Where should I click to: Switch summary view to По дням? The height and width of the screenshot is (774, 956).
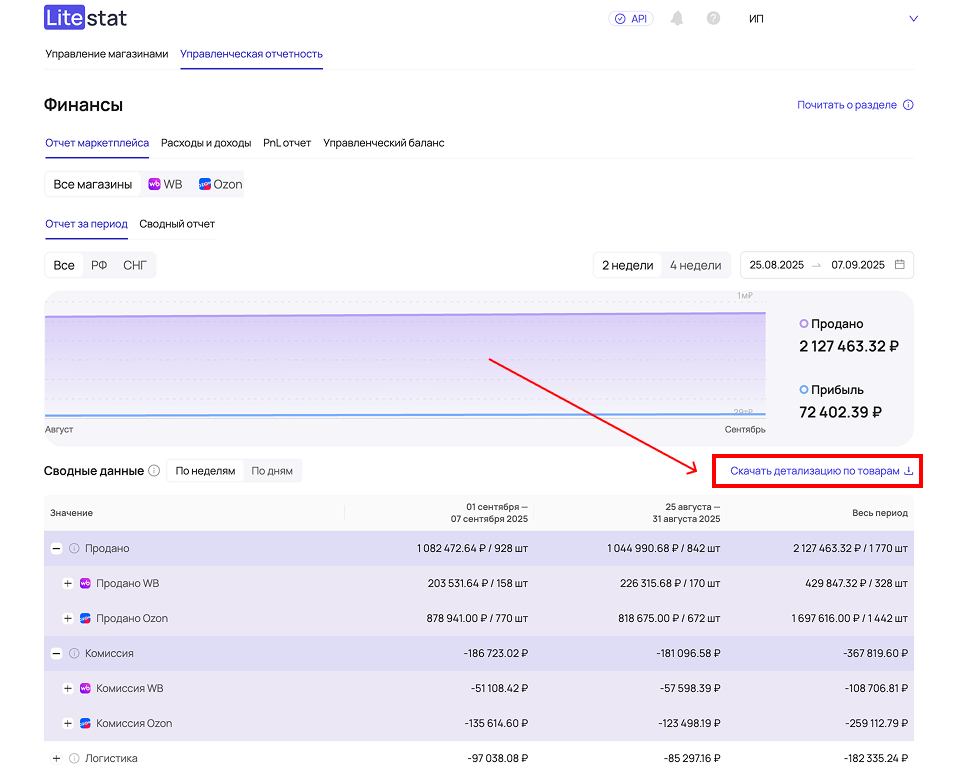(x=272, y=471)
